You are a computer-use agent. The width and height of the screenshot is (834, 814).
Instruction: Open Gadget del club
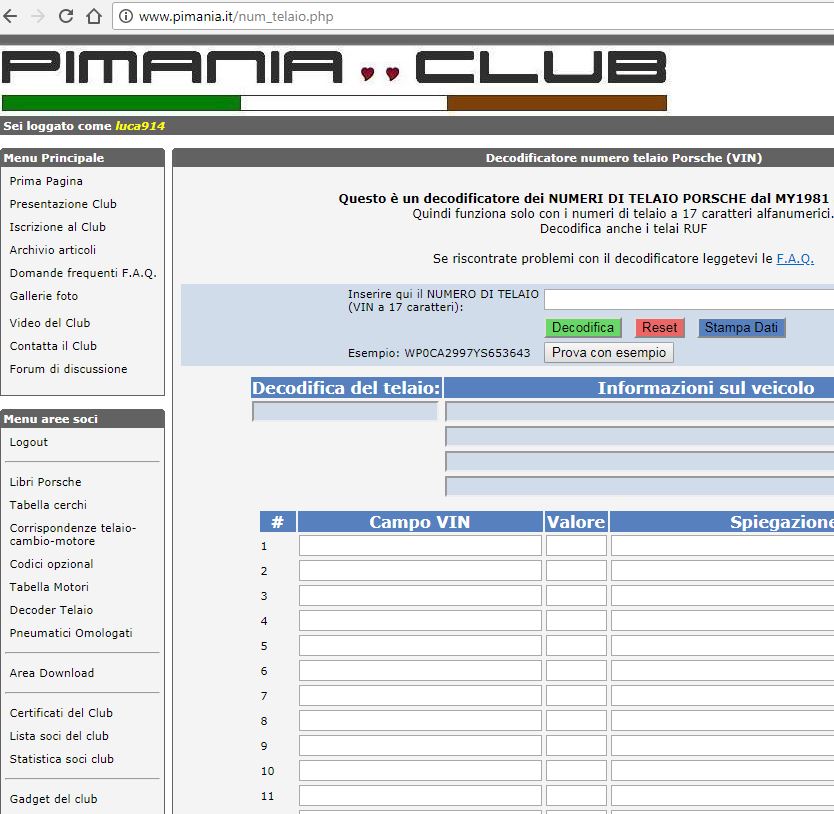point(53,799)
